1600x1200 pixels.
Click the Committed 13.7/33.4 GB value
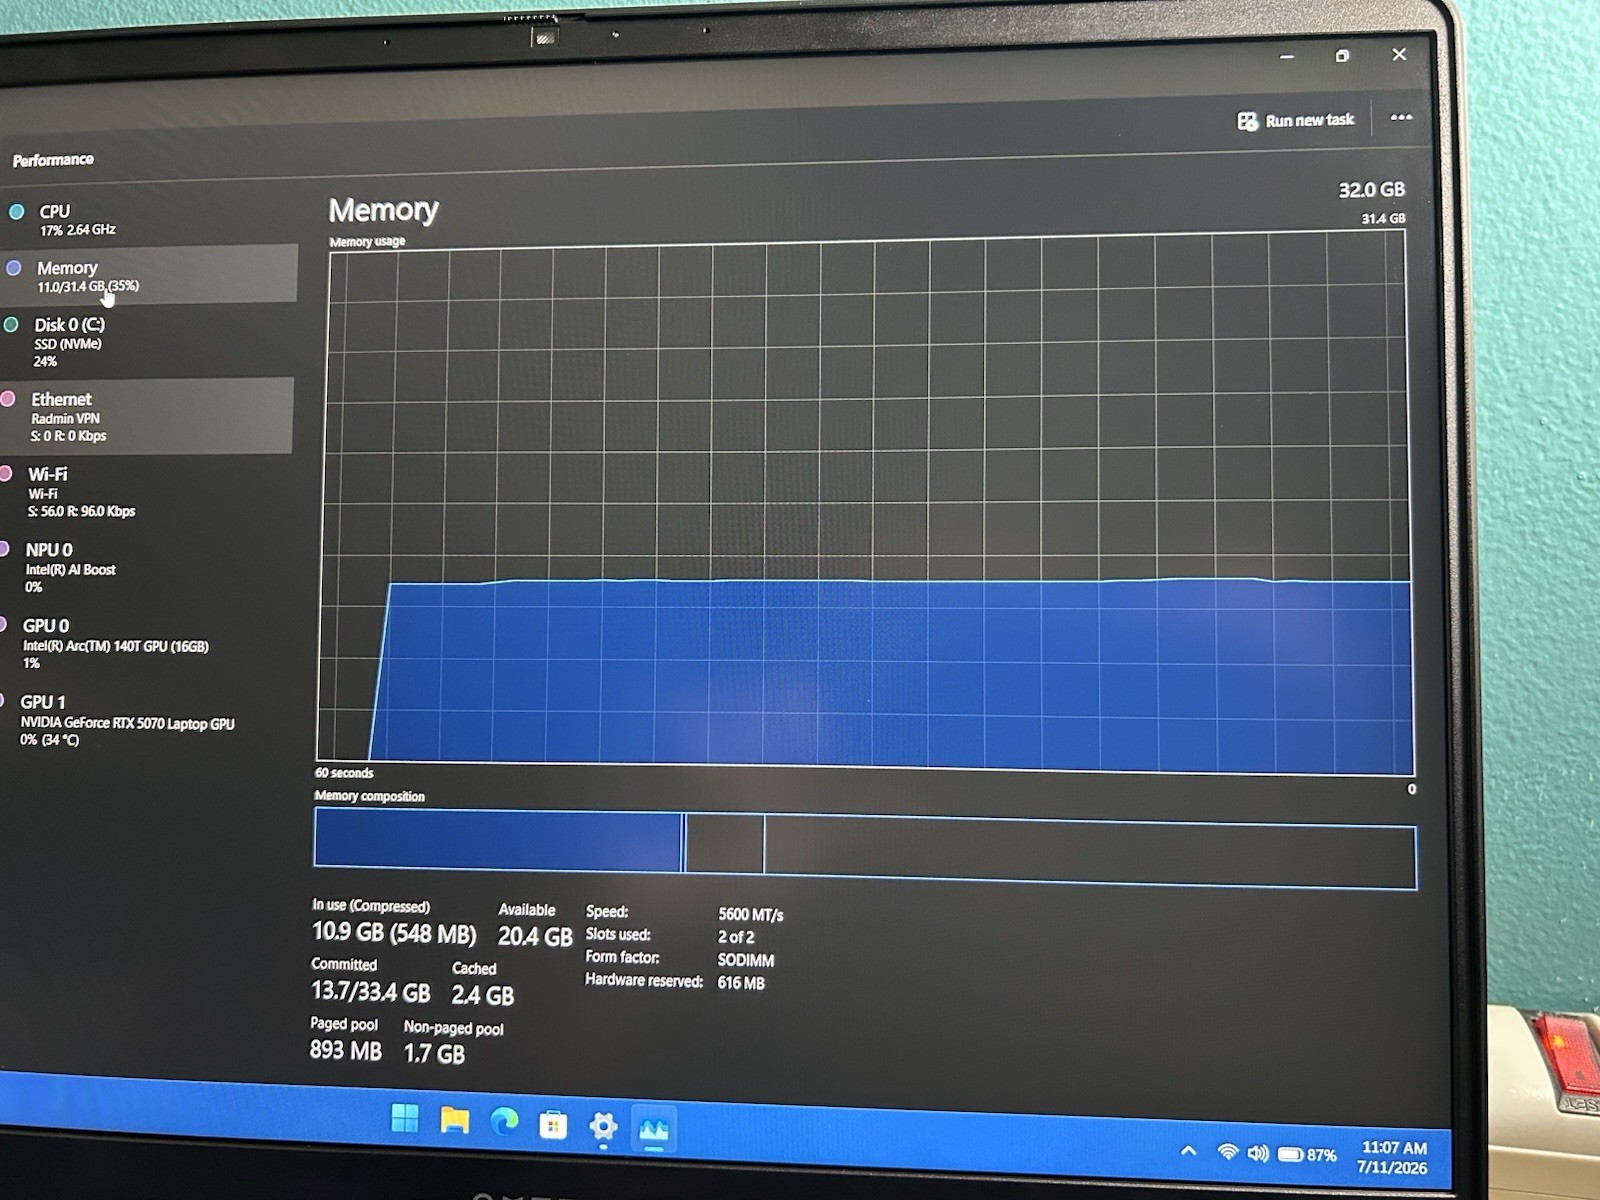[x=370, y=992]
